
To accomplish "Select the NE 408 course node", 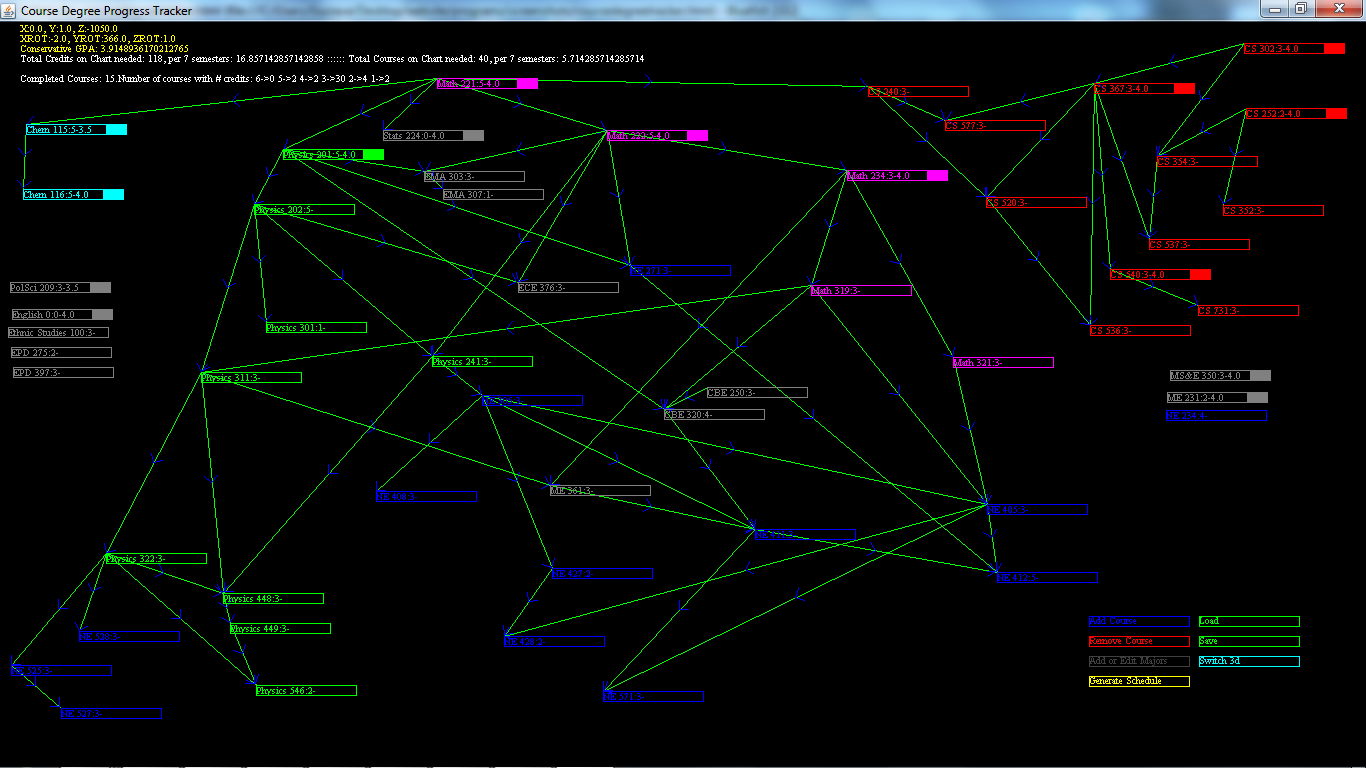I will coord(426,497).
